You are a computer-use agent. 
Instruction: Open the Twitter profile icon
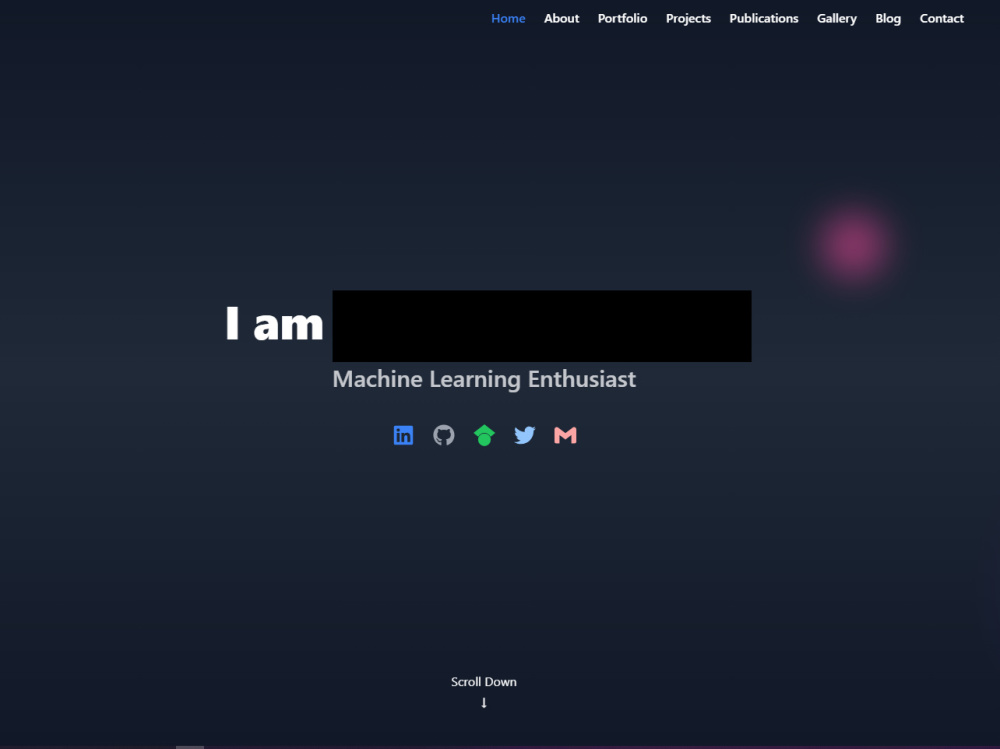pyautogui.click(x=524, y=435)
